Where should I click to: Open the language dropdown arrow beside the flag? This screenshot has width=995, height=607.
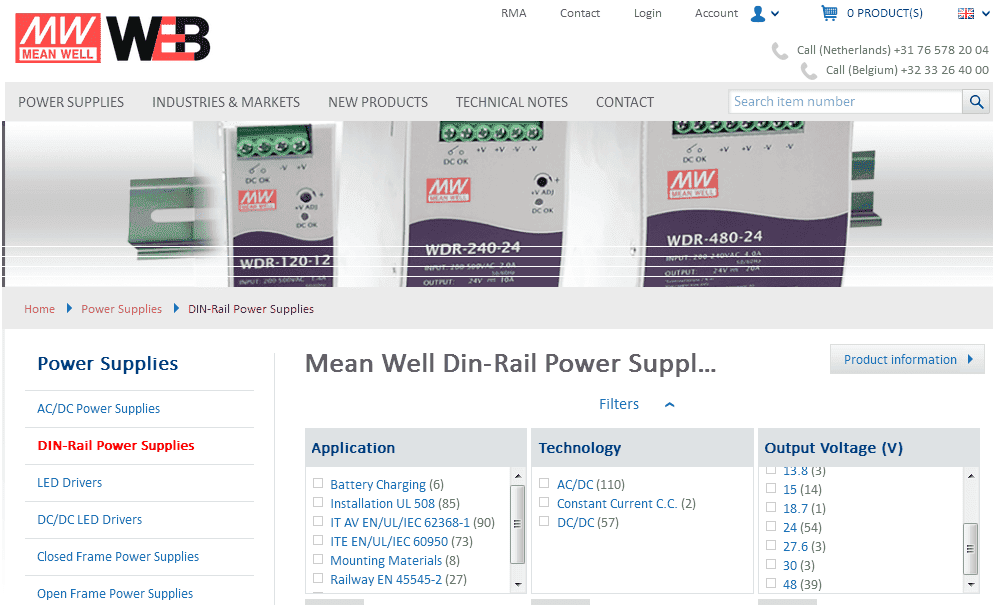click(x=985, y=13)
